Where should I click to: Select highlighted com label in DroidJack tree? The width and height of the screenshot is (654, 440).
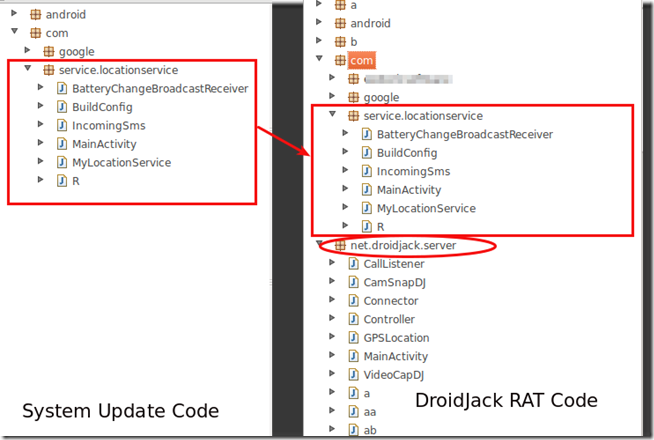361,61
